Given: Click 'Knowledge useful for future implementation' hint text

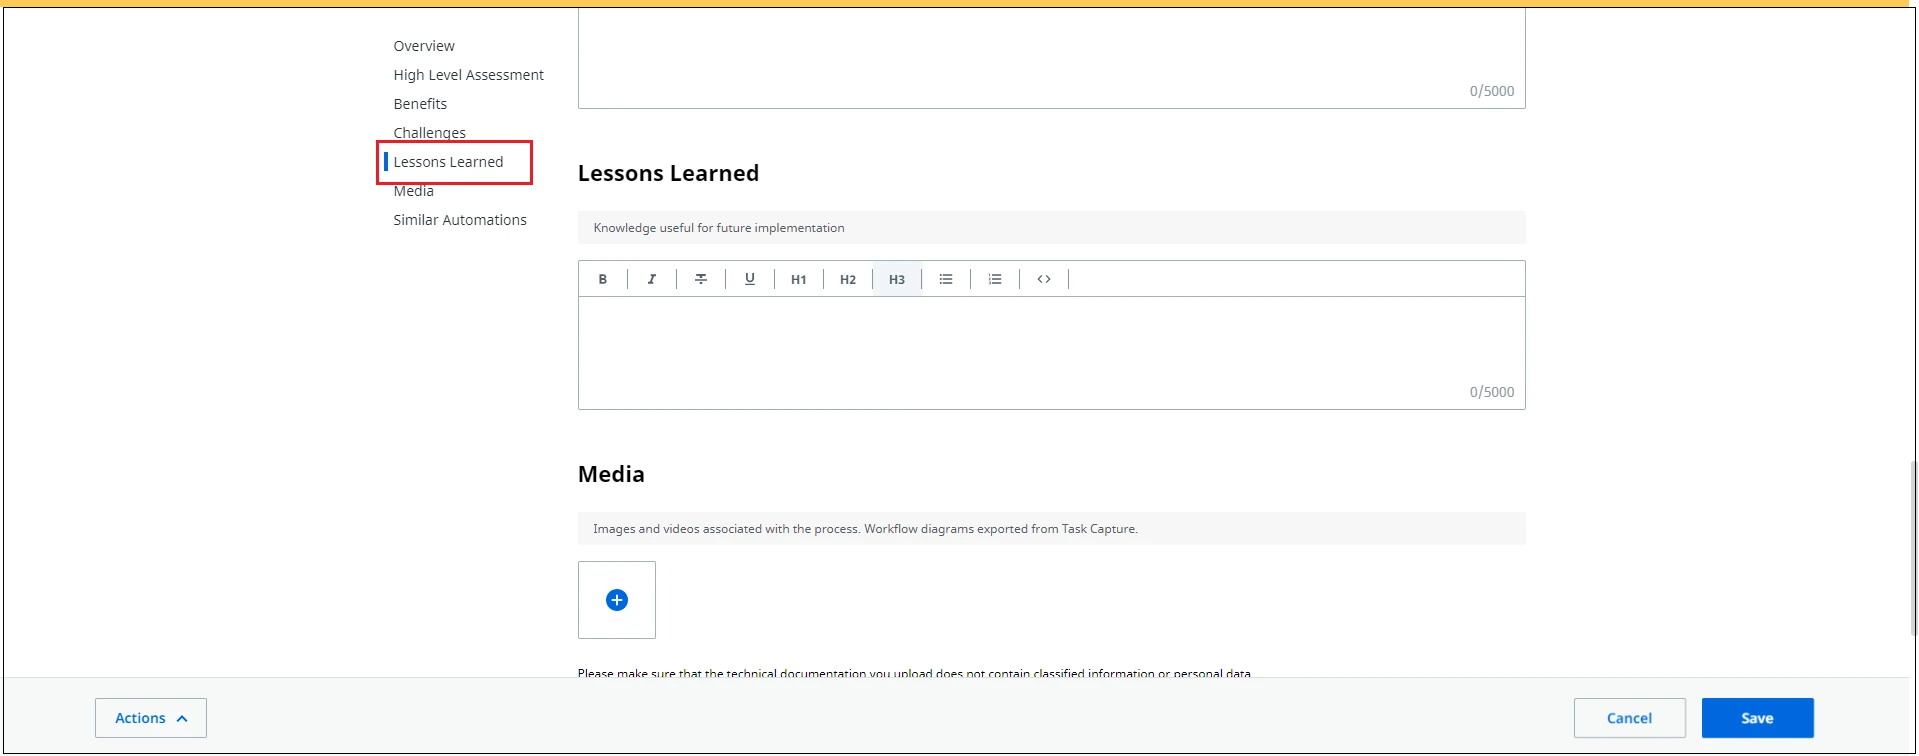Looking at the screenshot, I should (719, 228).
